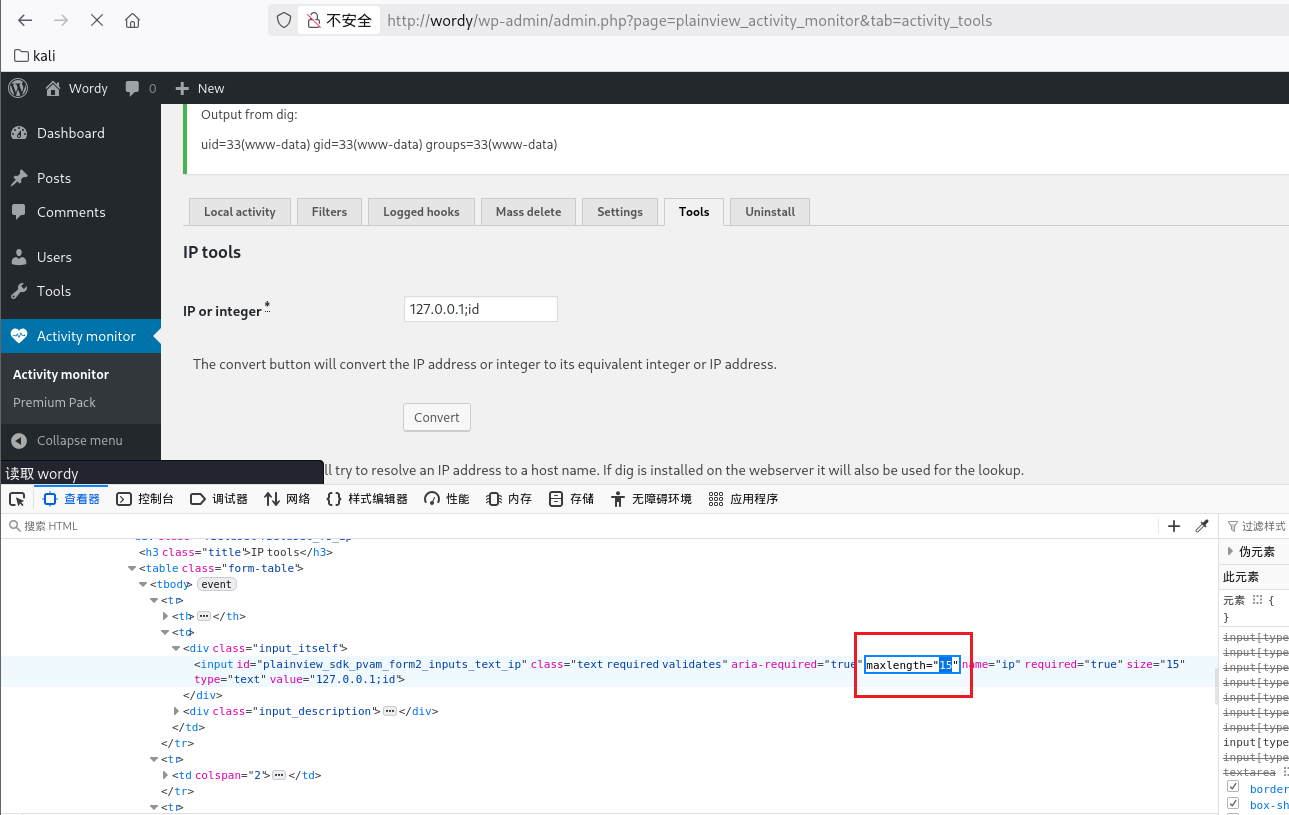Toggle the border CSS property checkbox

pos(1233,788)
